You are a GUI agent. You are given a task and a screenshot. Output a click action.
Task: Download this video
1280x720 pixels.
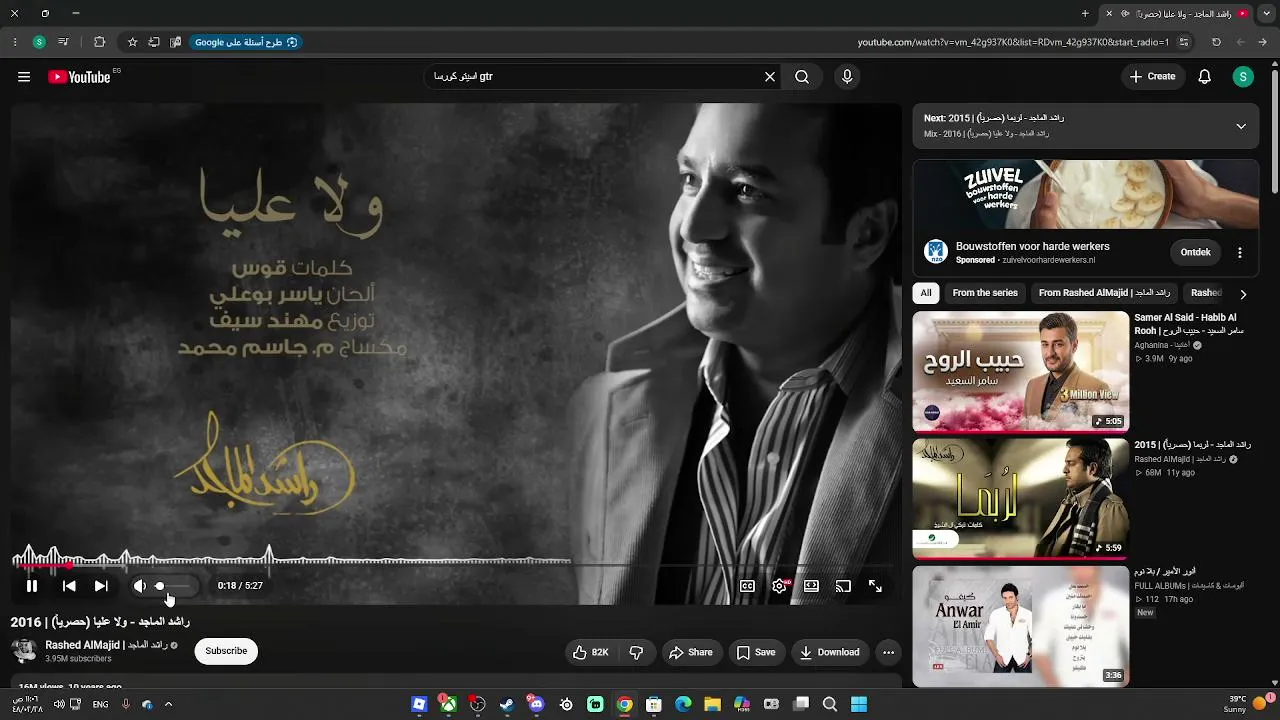point(830,652)
